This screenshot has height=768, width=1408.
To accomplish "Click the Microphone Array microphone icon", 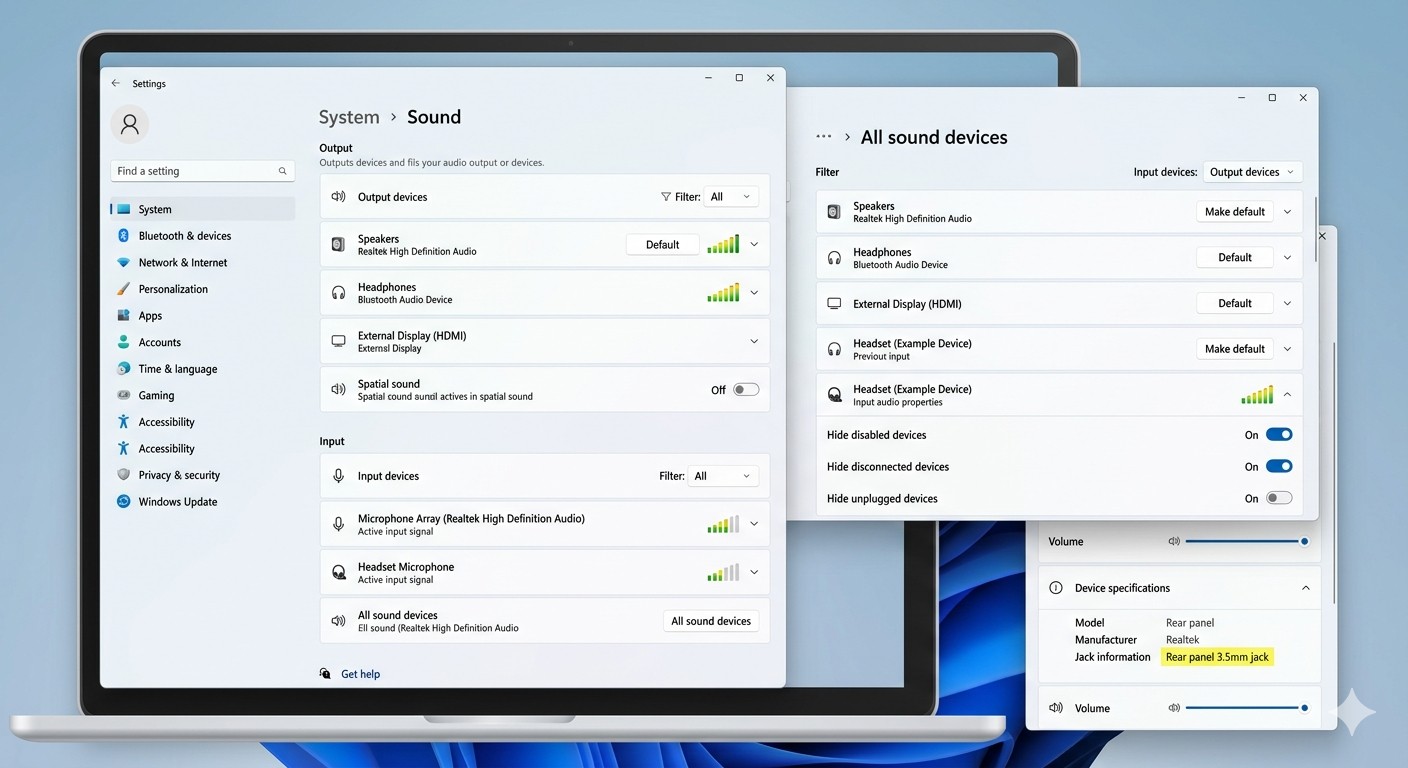I will (338, 524).
